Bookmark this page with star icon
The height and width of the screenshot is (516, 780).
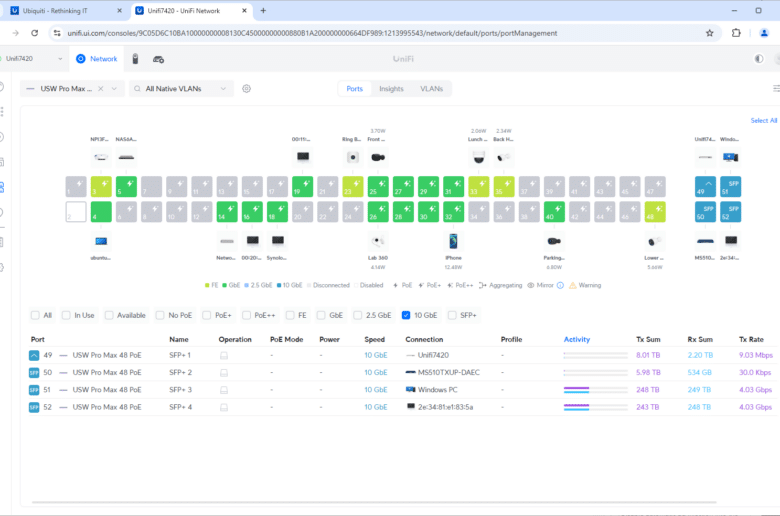[x=709, y=33]
